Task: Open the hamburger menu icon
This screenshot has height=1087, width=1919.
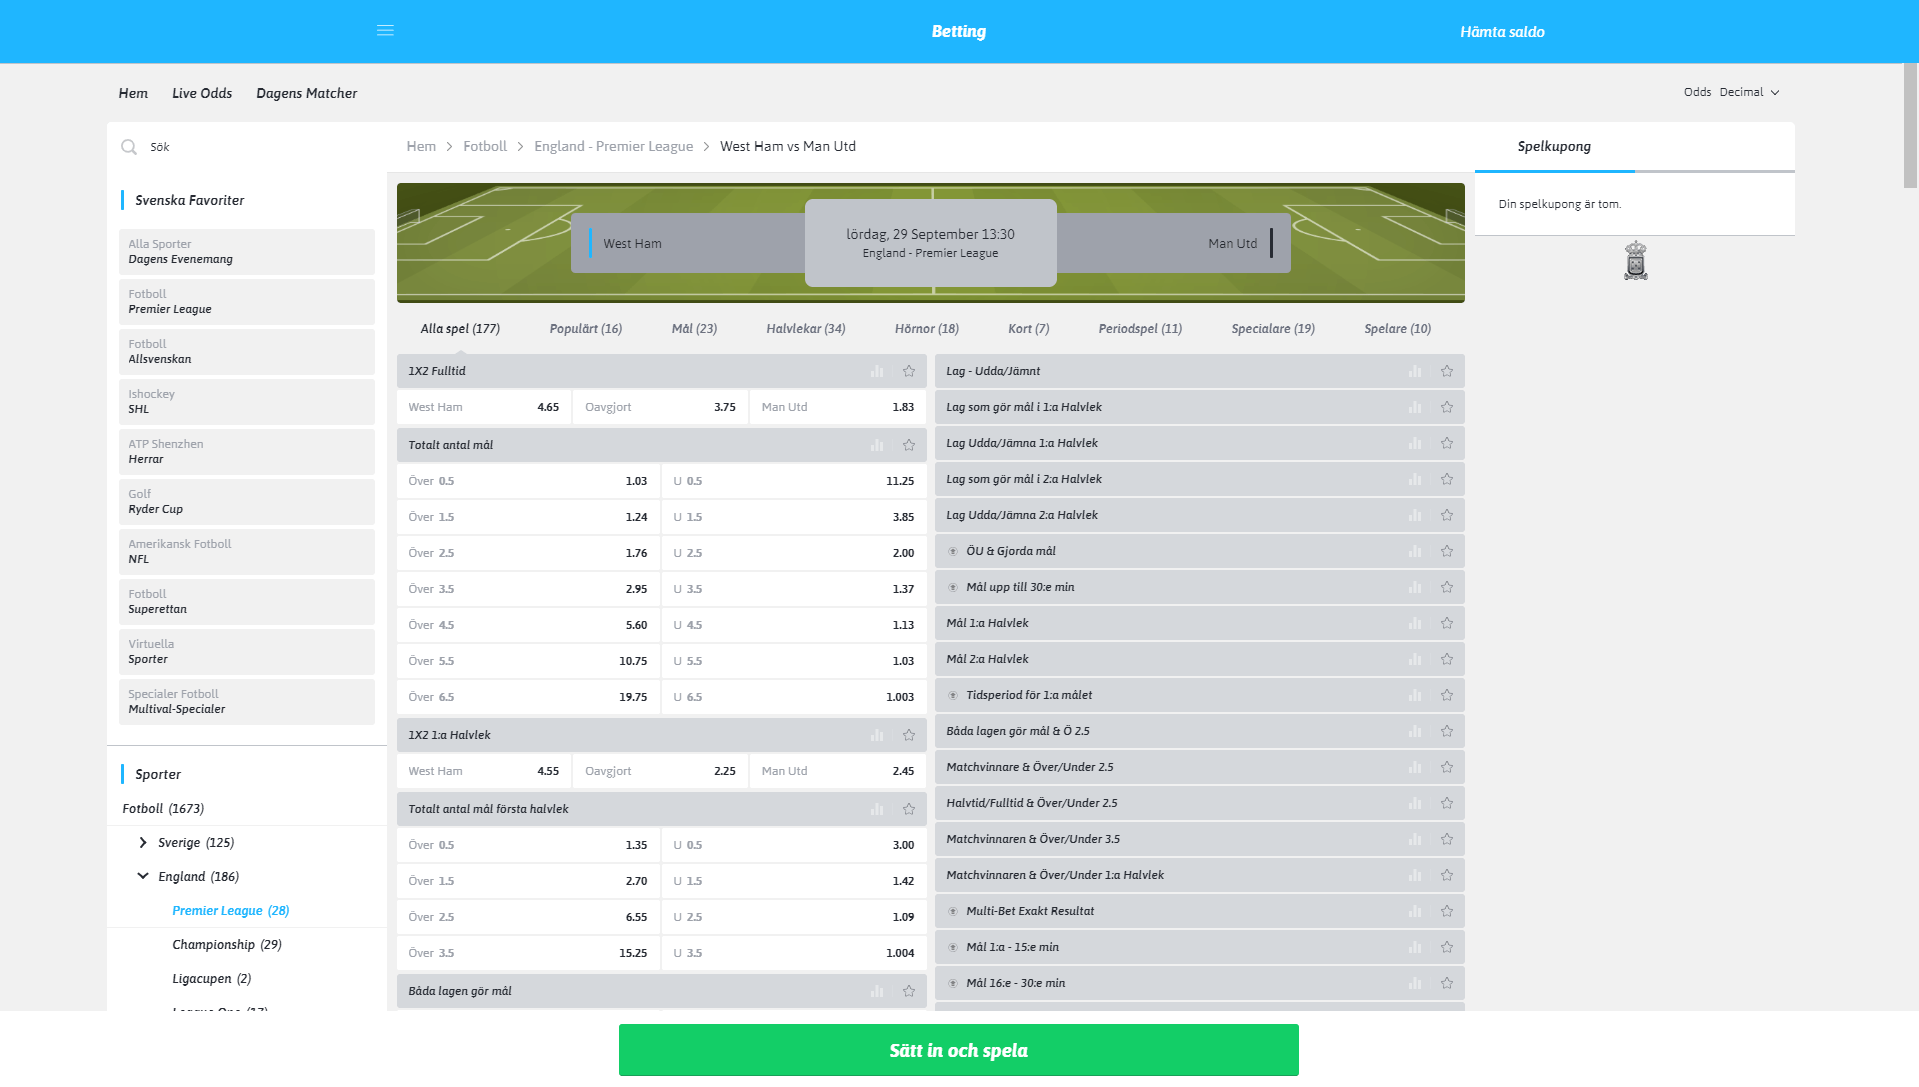Action: click(385, 31)
